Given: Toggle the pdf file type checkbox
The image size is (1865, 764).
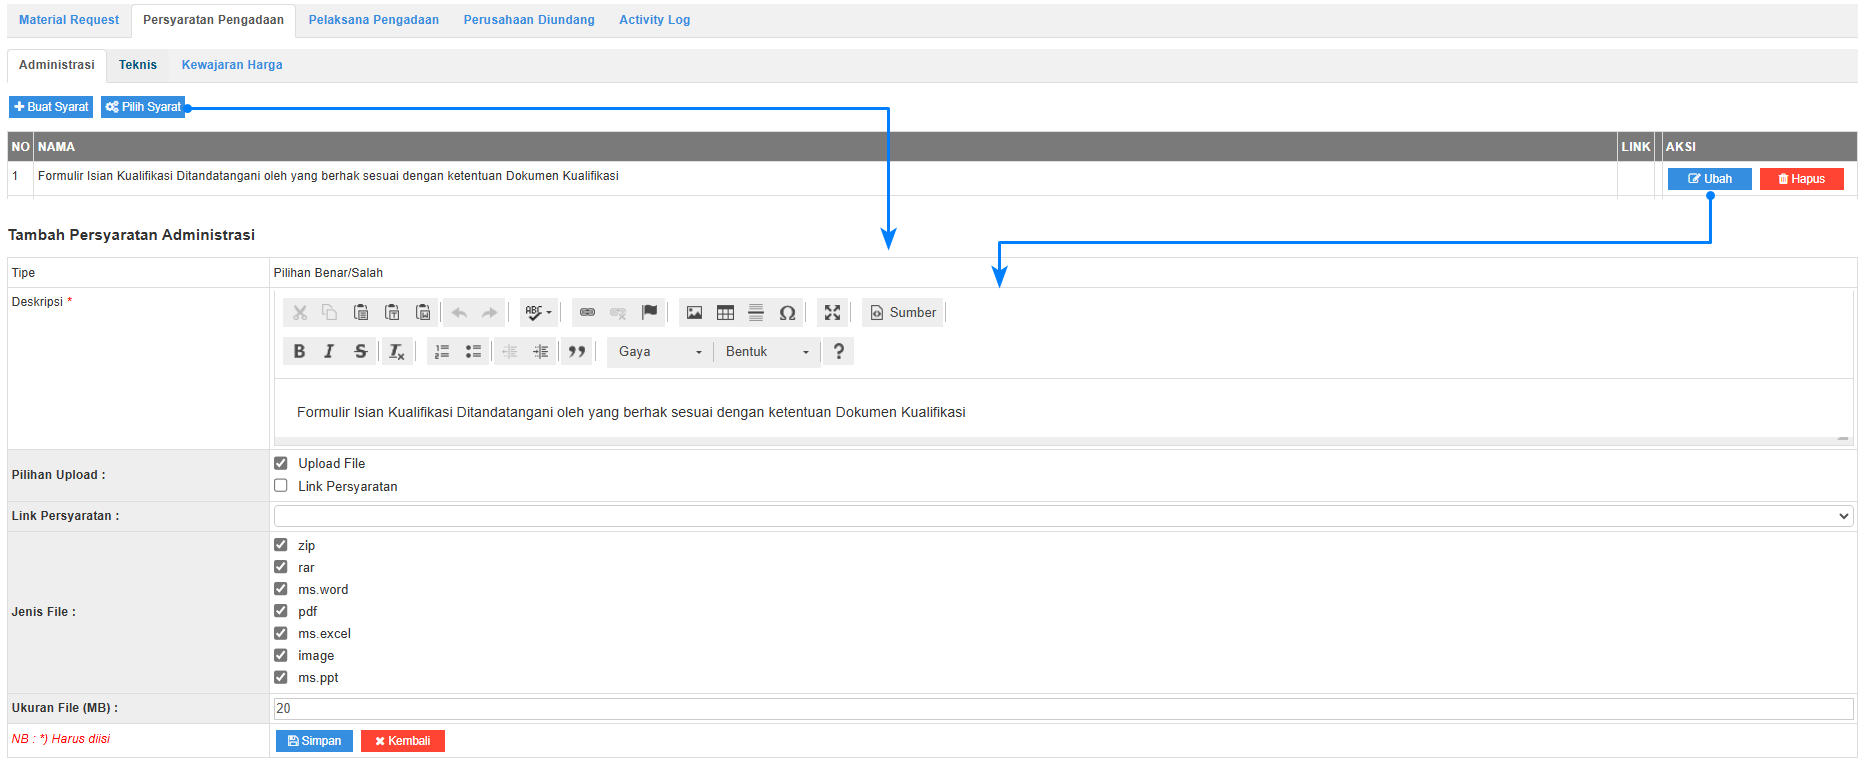Looking at the screenshot, I should [281, 611].
